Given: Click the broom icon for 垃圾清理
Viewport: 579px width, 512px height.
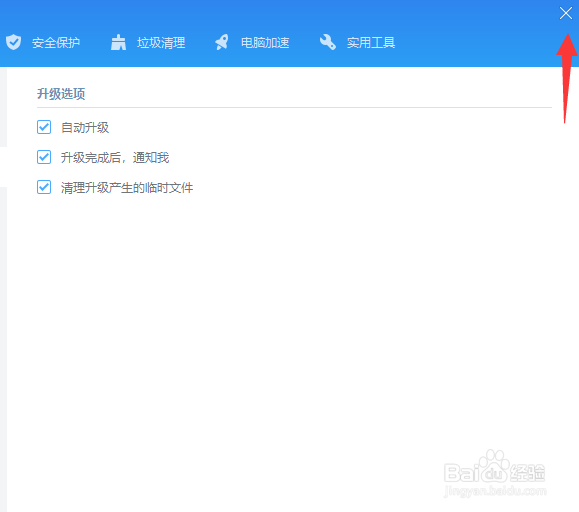Looking at the screenshot, I should [x=119, y=42].
